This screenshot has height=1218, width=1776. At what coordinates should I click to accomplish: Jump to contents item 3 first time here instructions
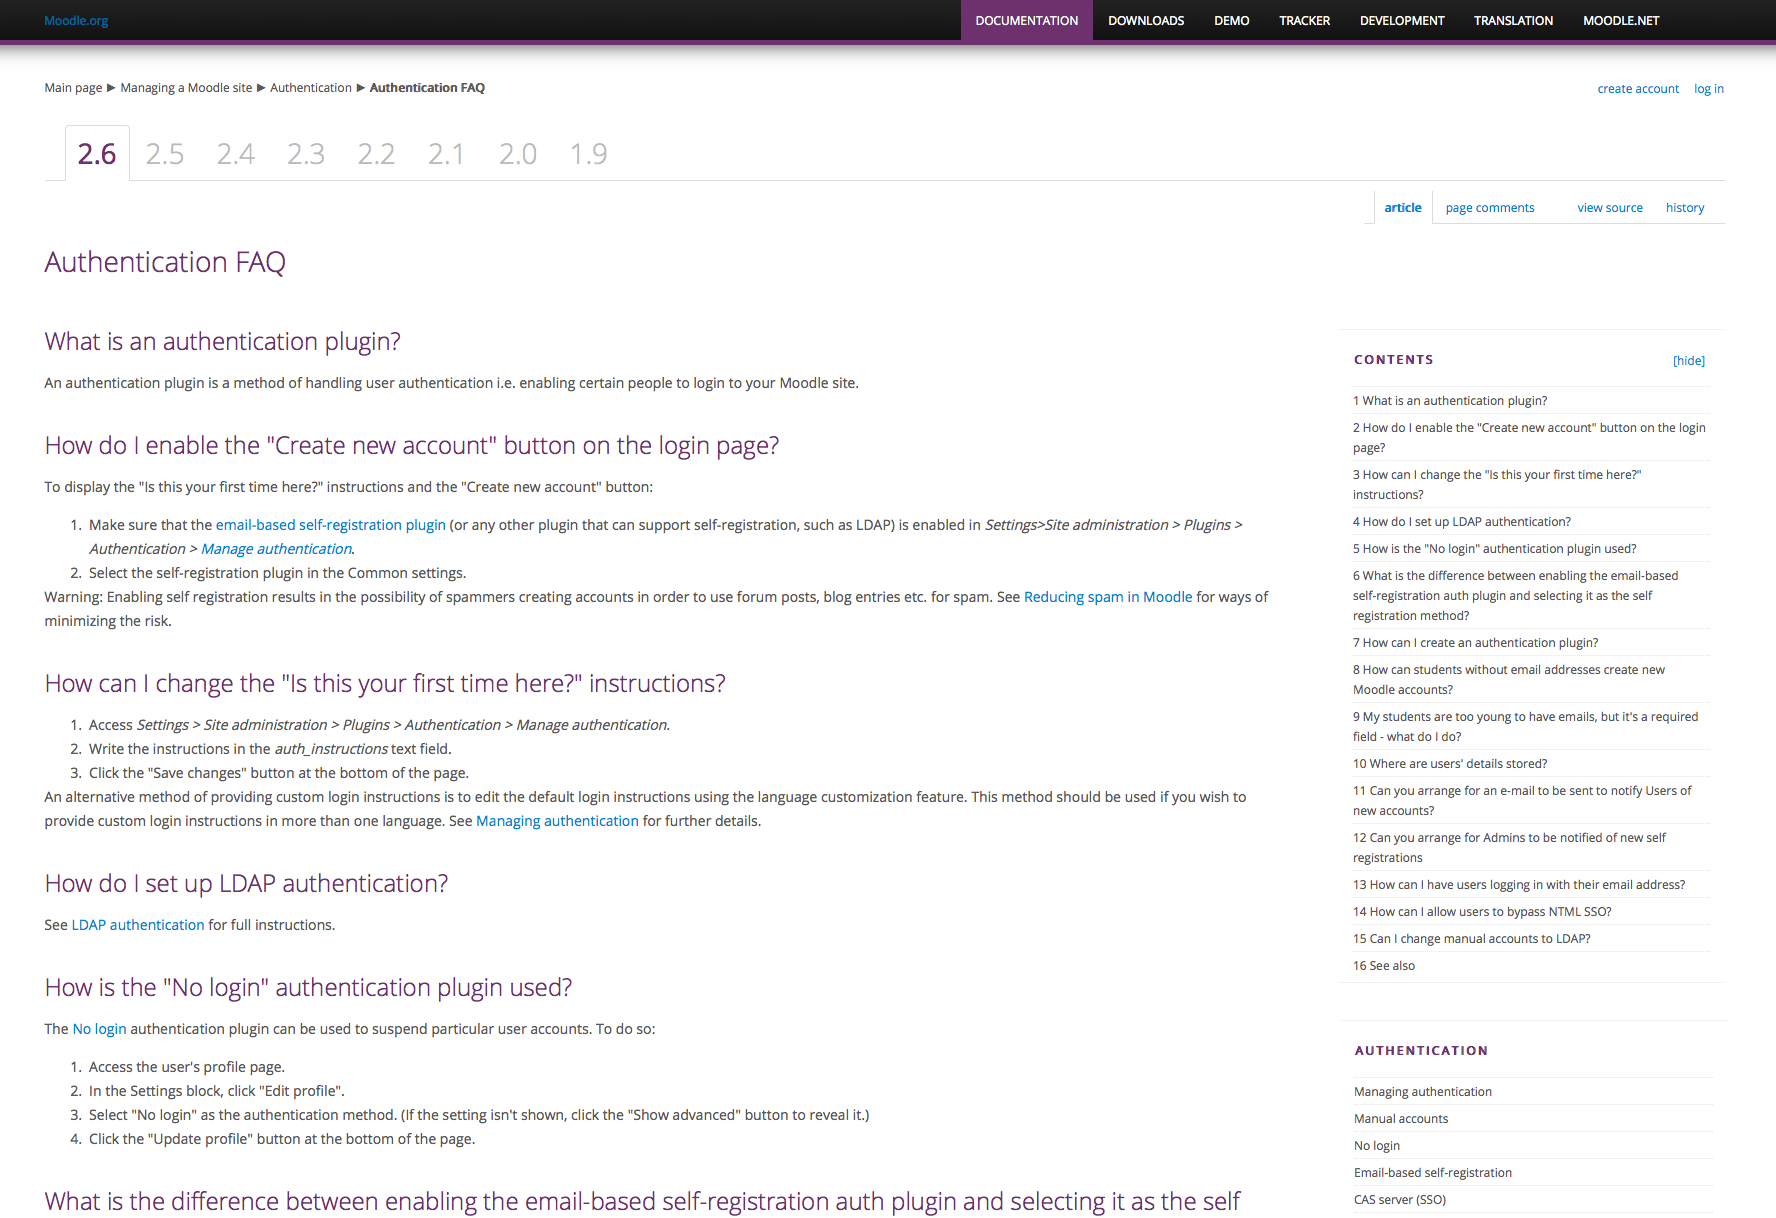click(1497, 485)
